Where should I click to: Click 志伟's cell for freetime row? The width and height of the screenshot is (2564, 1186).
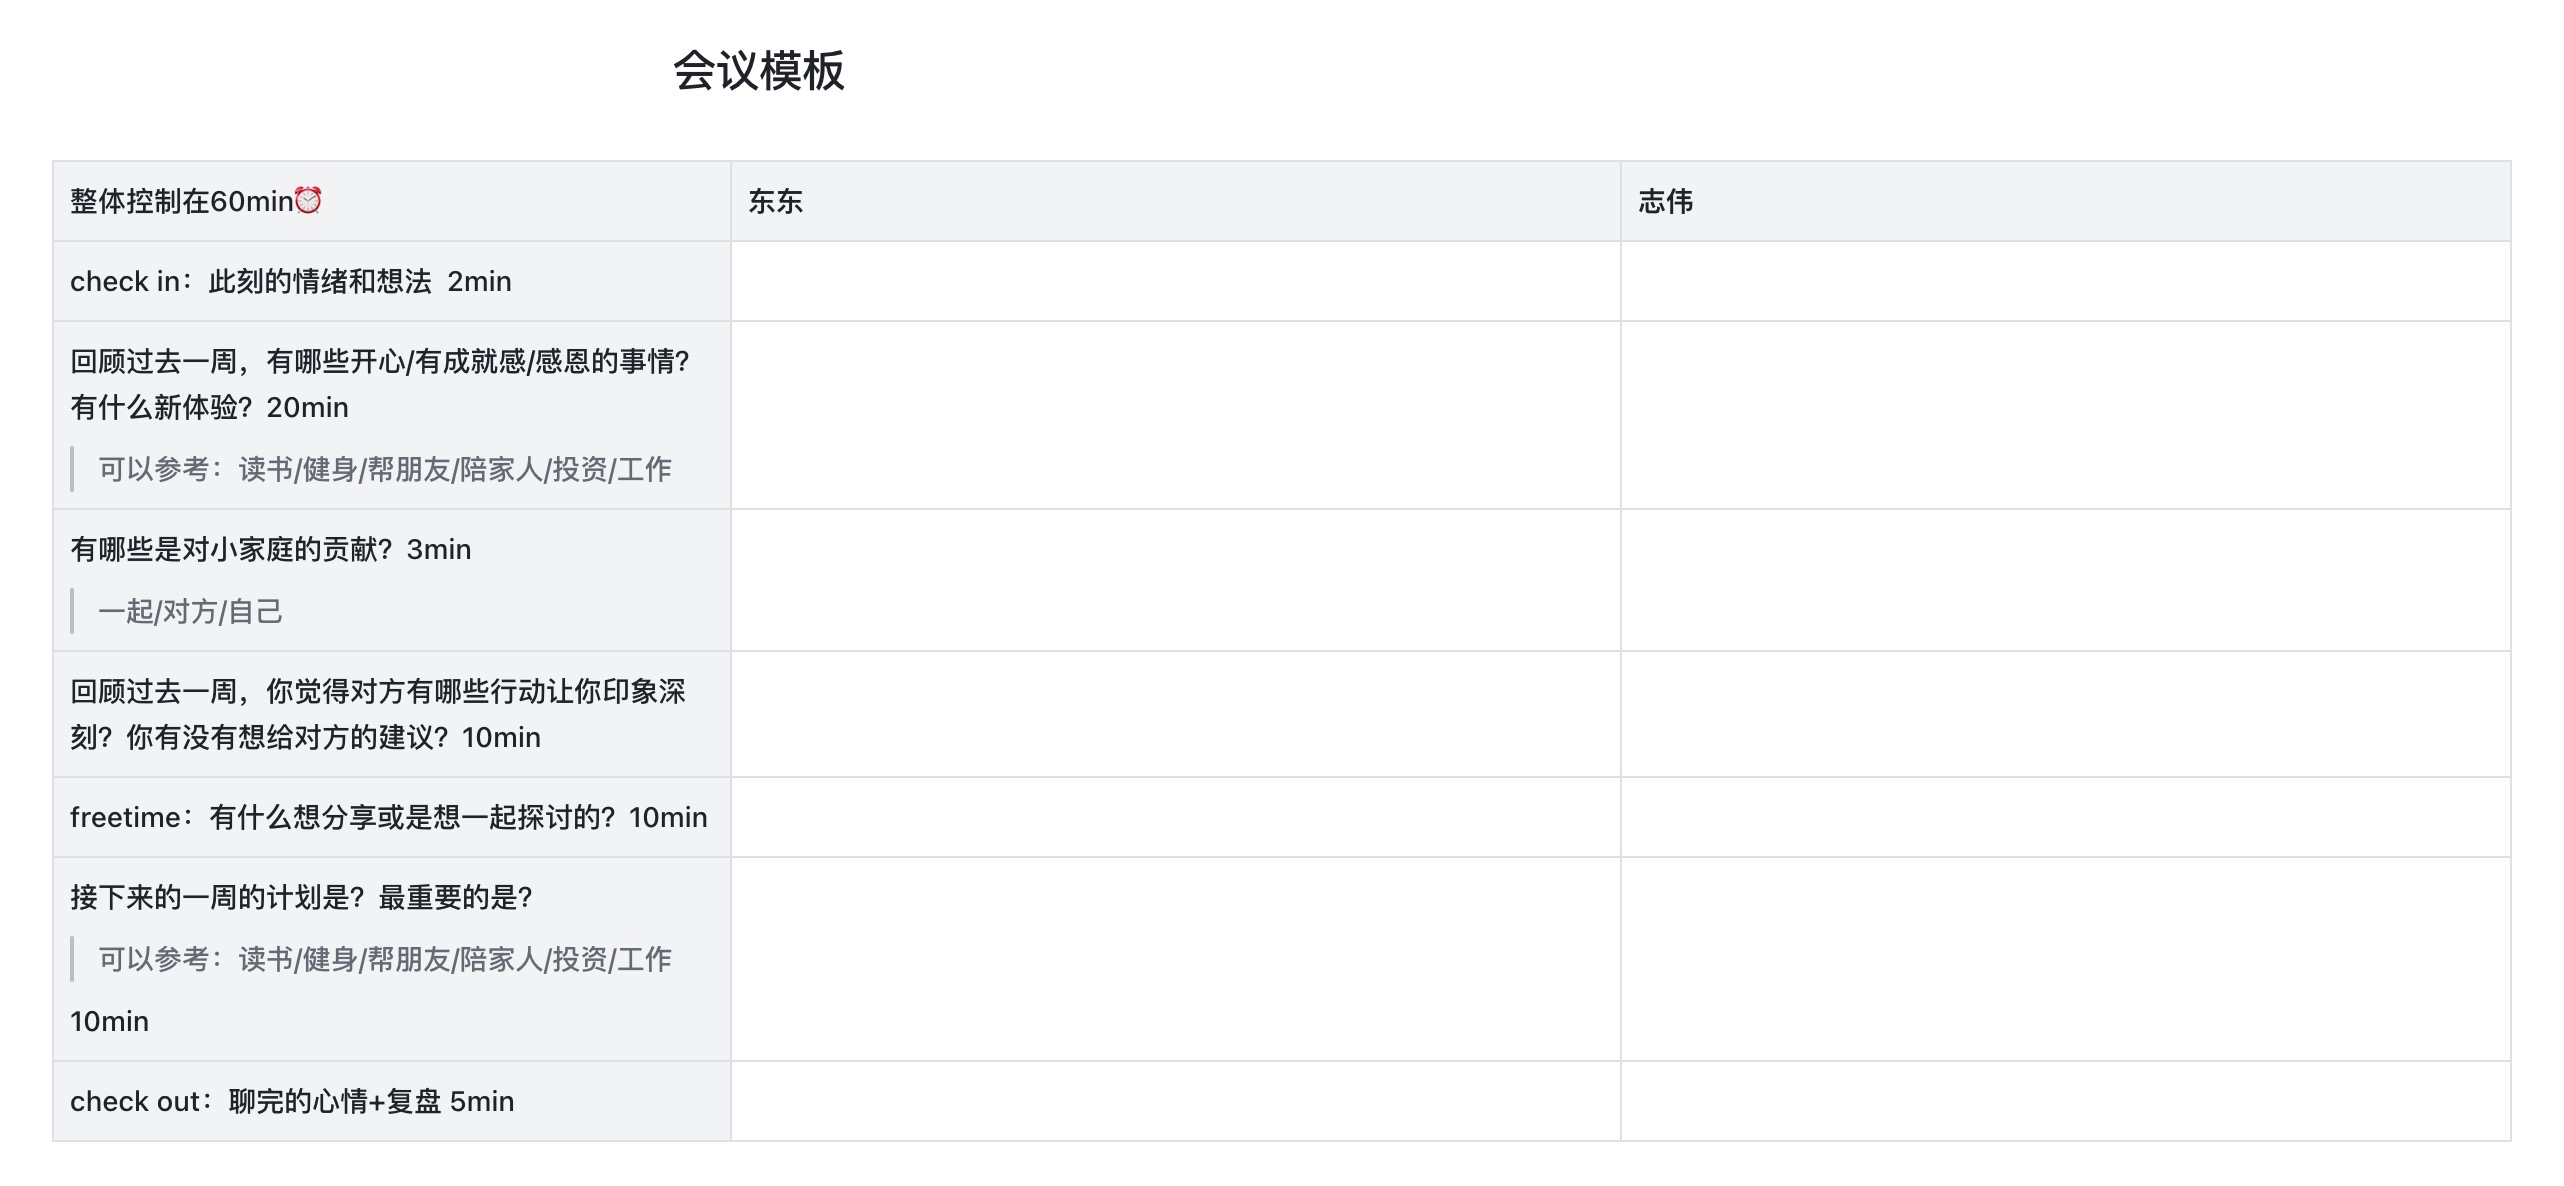[x=2064, y=817]
